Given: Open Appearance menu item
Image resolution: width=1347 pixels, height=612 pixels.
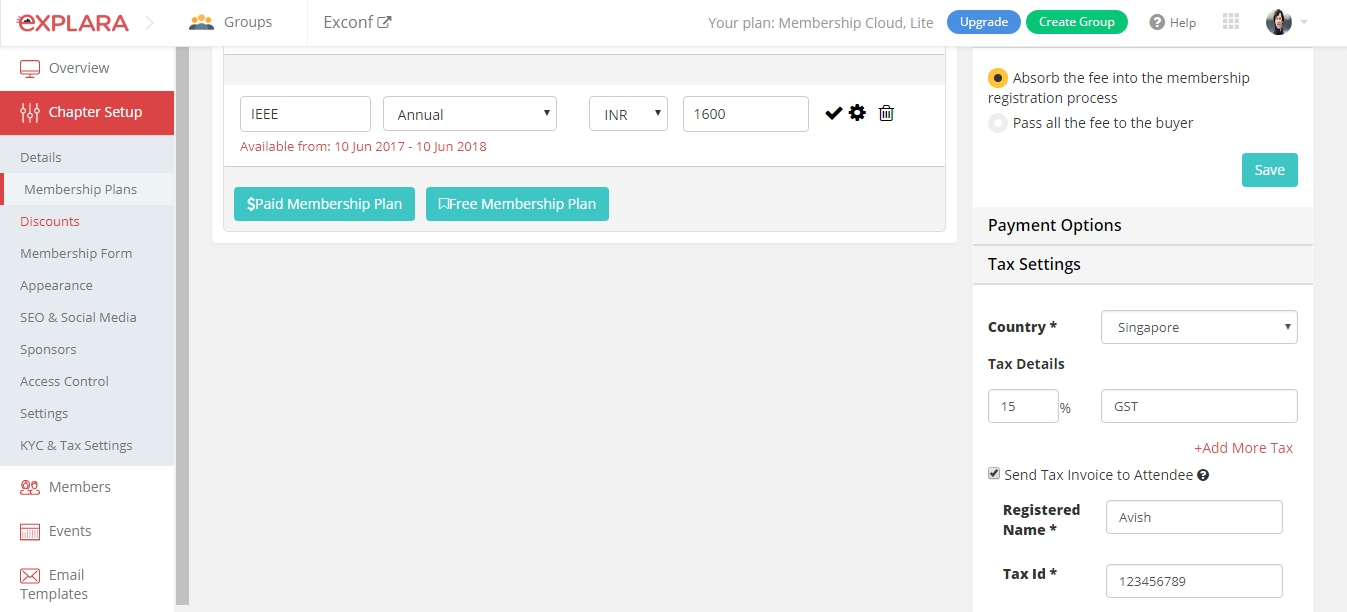Looking at the screenshot, I should tap(56, 285).
